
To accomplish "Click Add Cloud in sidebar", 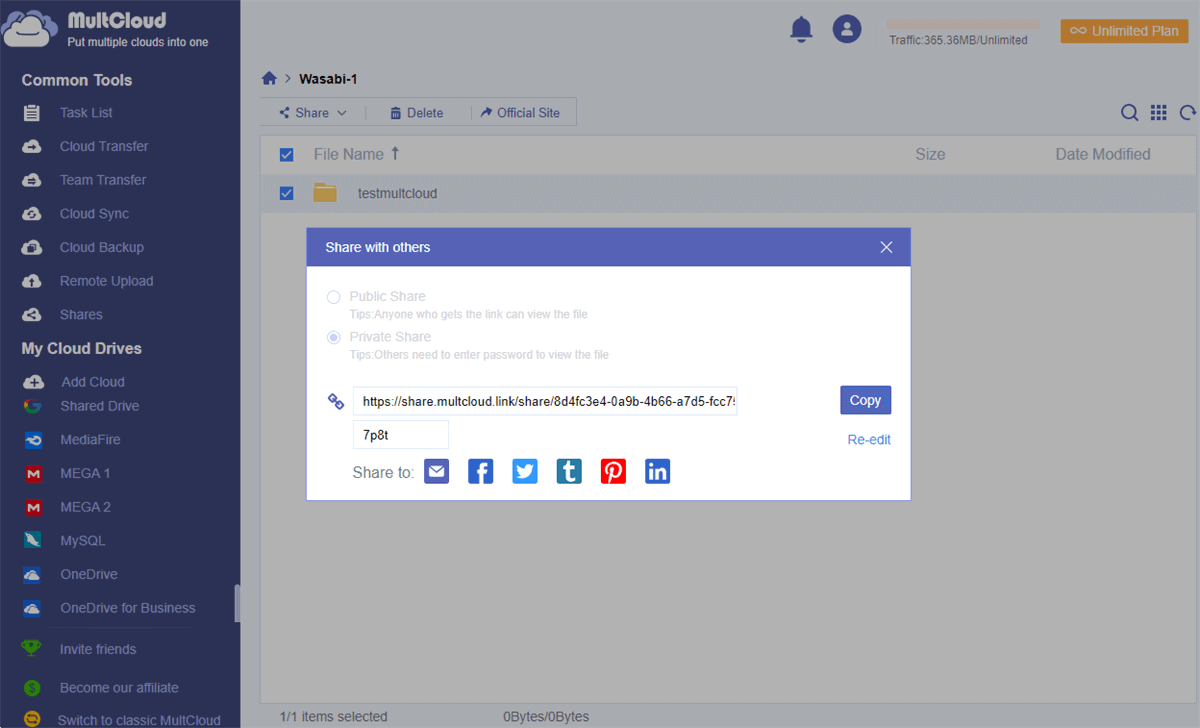I will (x=92, y=382).
